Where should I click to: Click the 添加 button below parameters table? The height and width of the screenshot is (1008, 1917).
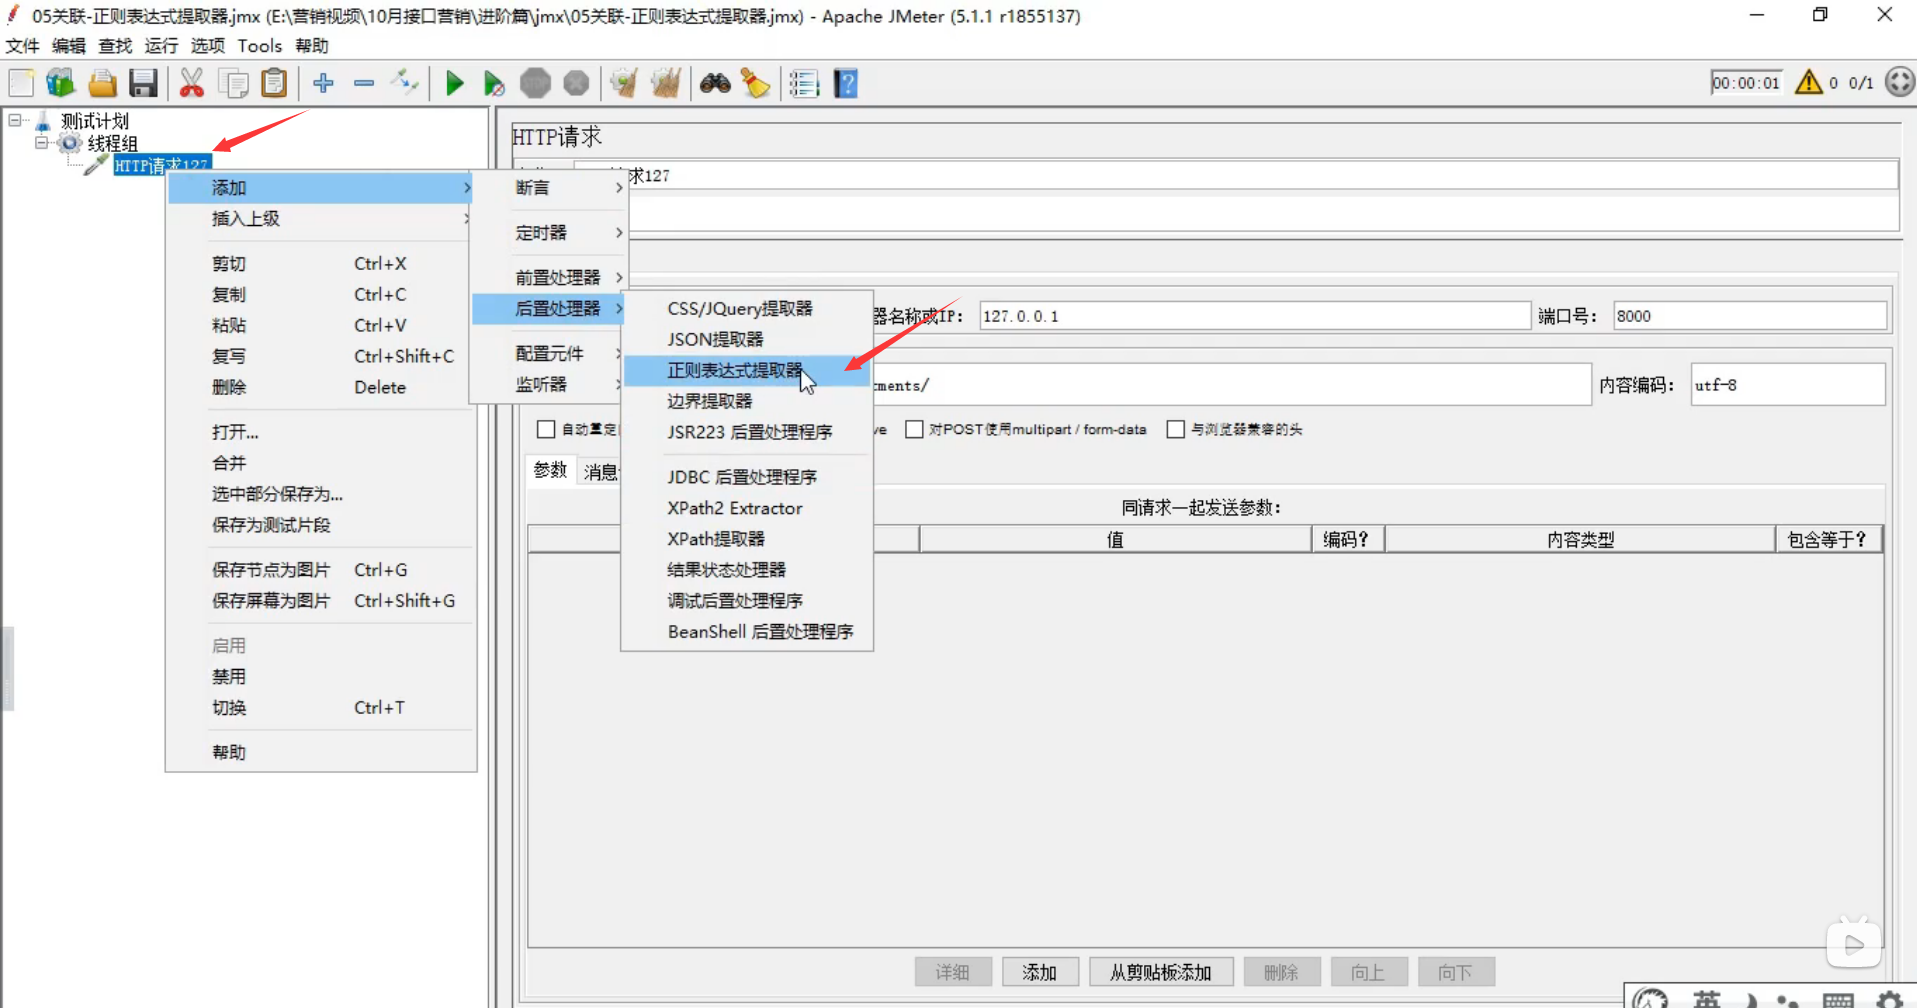click(1040, 972)
